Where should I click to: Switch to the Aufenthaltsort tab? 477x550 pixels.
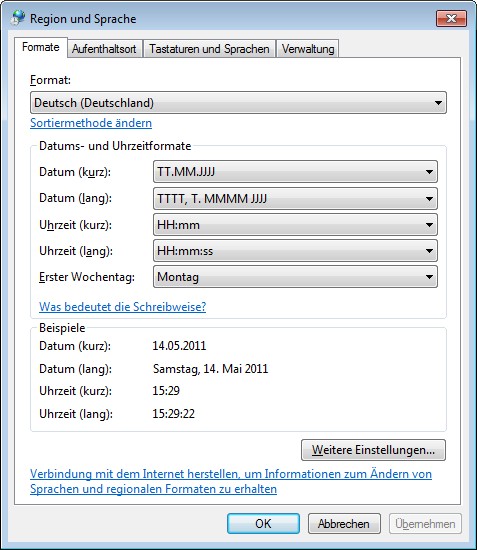104,49
